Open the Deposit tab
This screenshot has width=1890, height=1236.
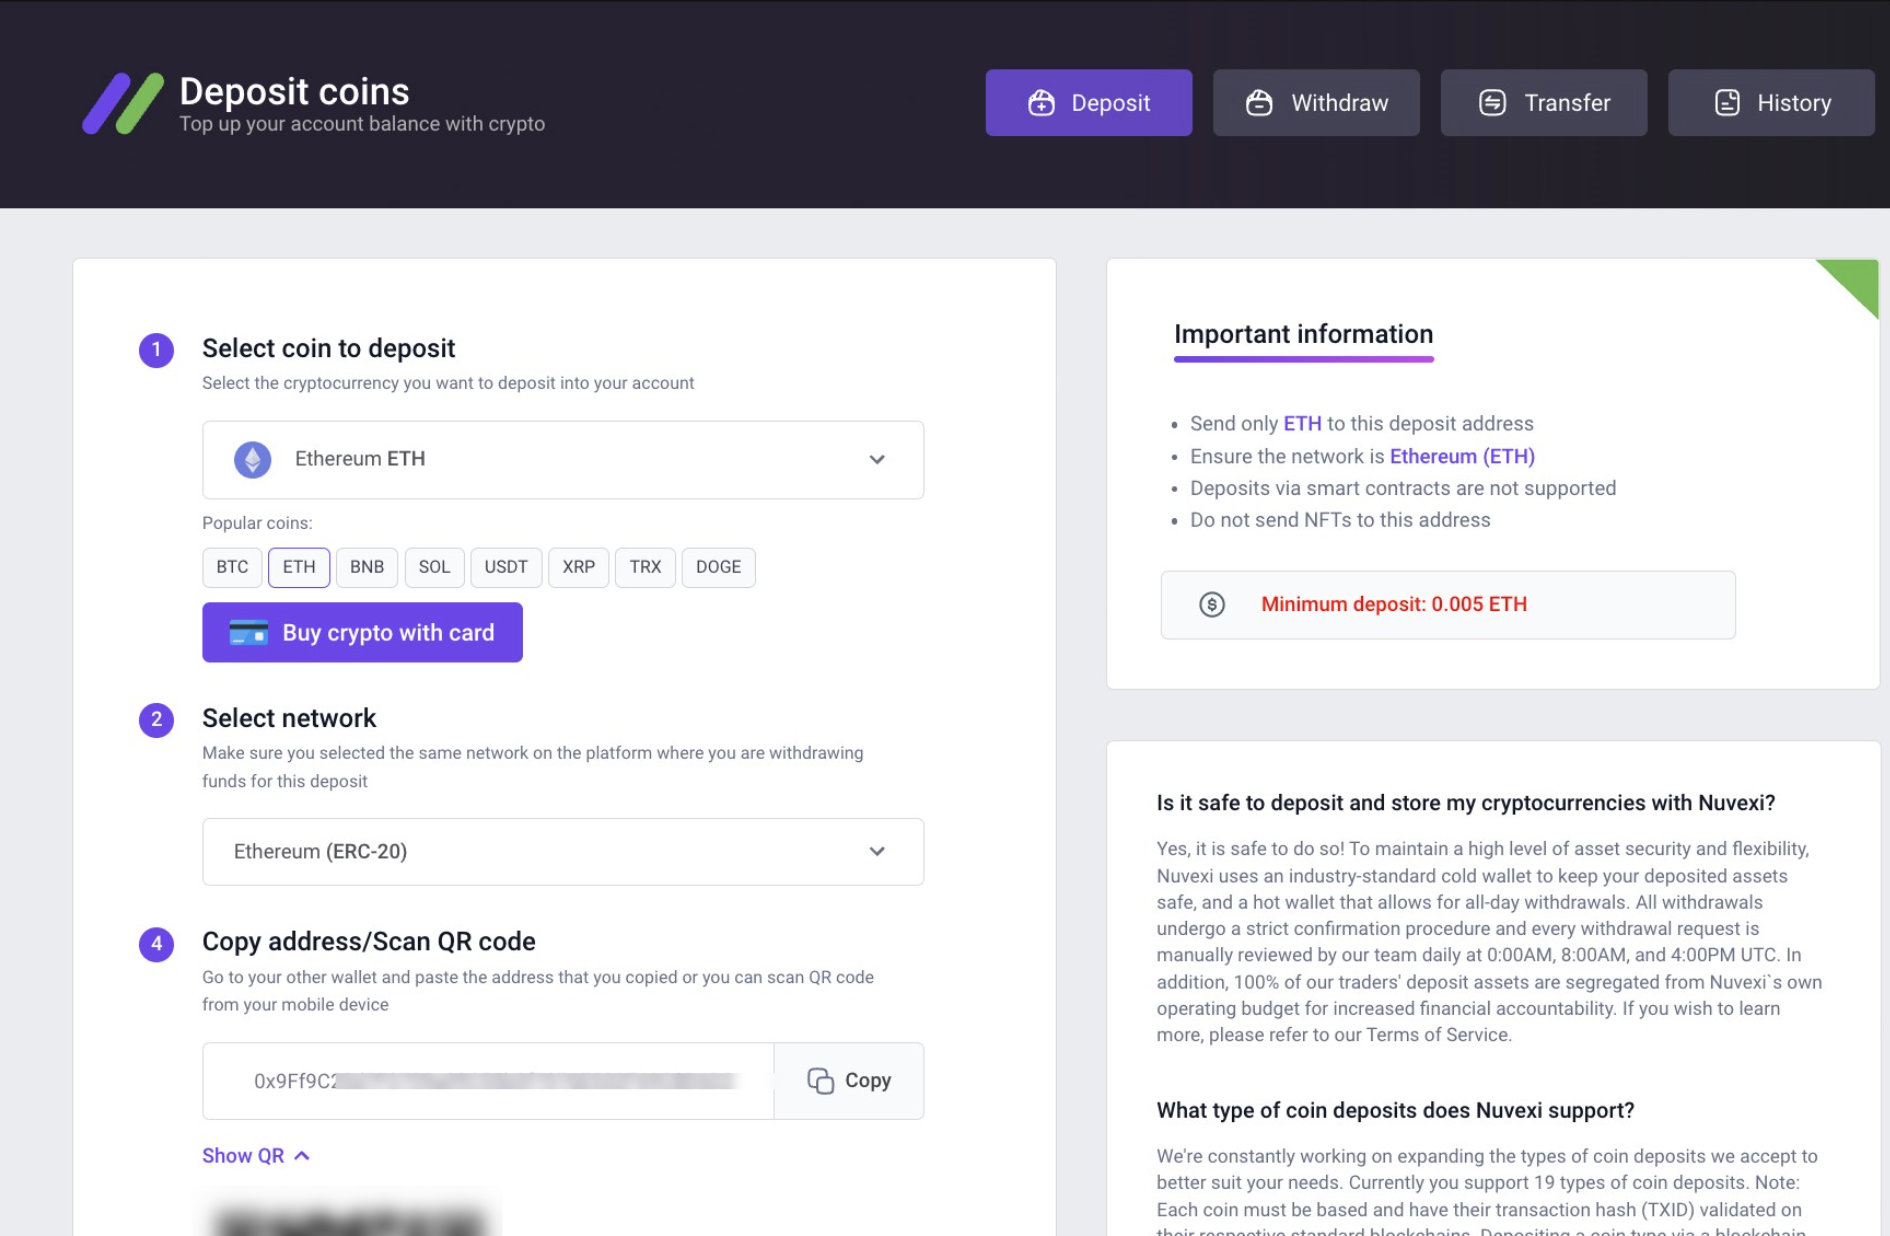[x=1088, y=103]
